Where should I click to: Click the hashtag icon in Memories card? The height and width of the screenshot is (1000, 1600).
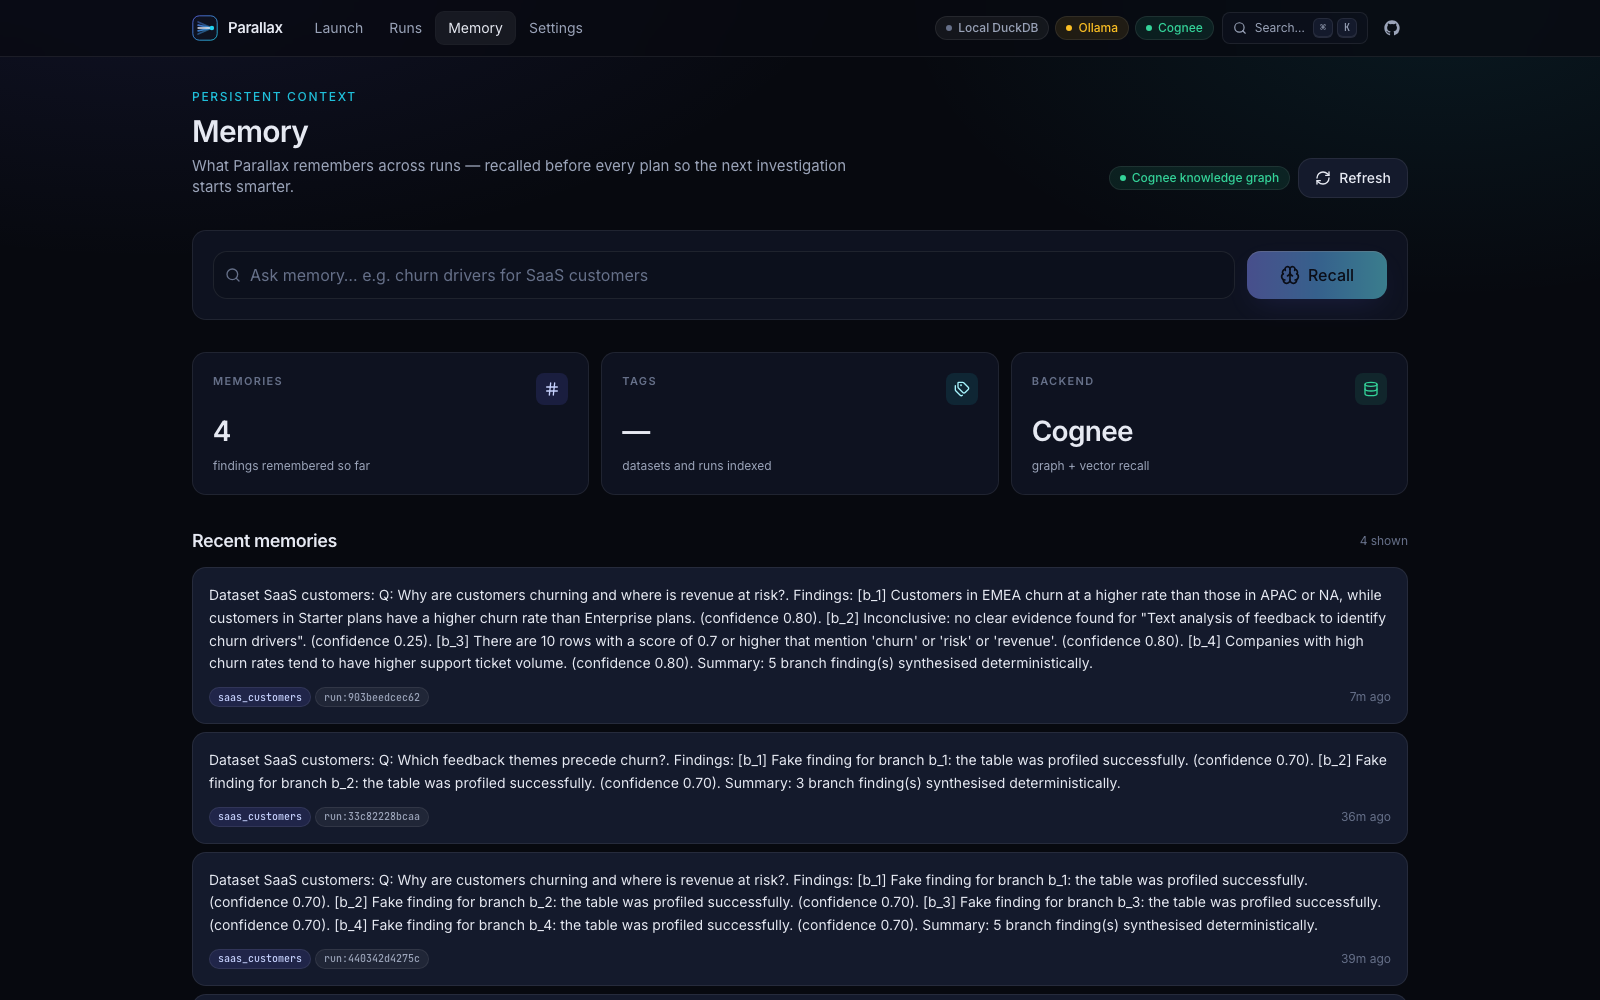coord(552,389)
